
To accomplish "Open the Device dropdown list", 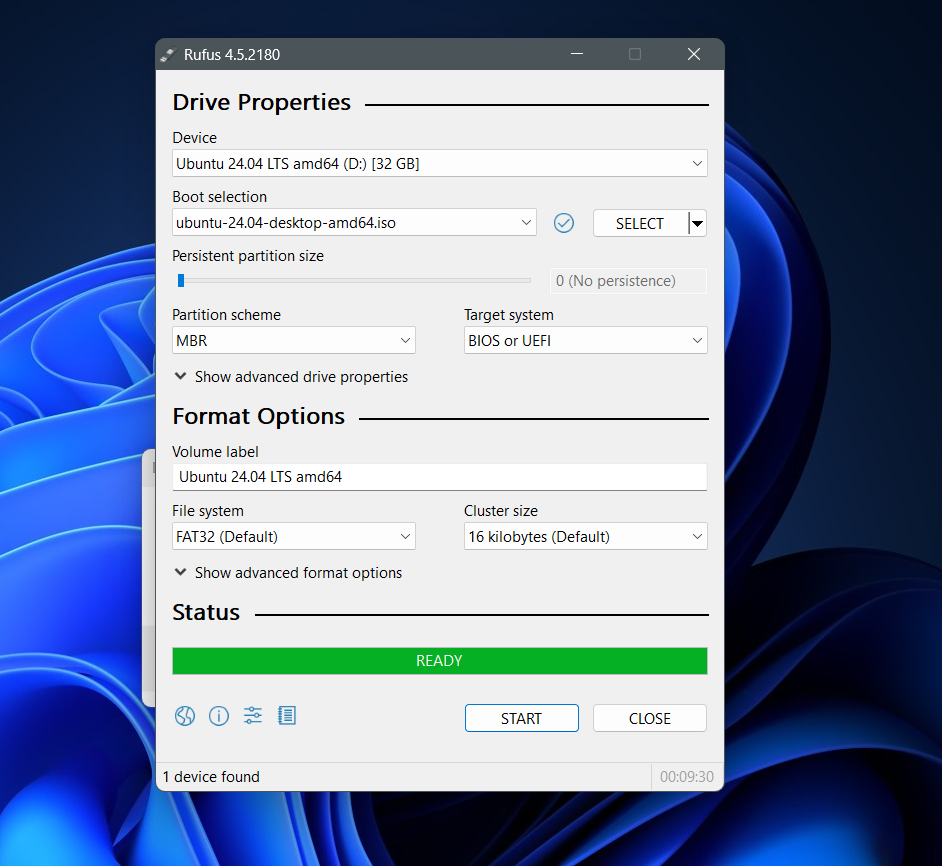I will 440,163.
